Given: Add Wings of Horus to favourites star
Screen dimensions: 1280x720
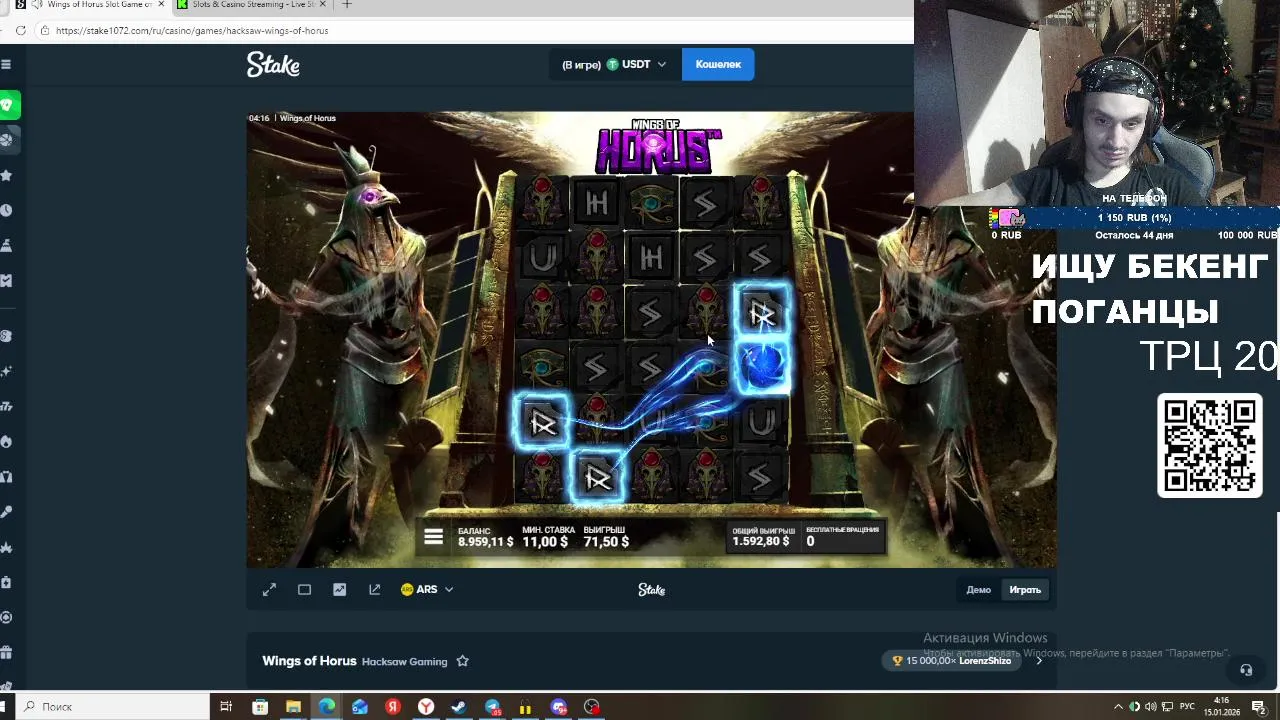Looking at the screenshot, I should coord(462,661).
